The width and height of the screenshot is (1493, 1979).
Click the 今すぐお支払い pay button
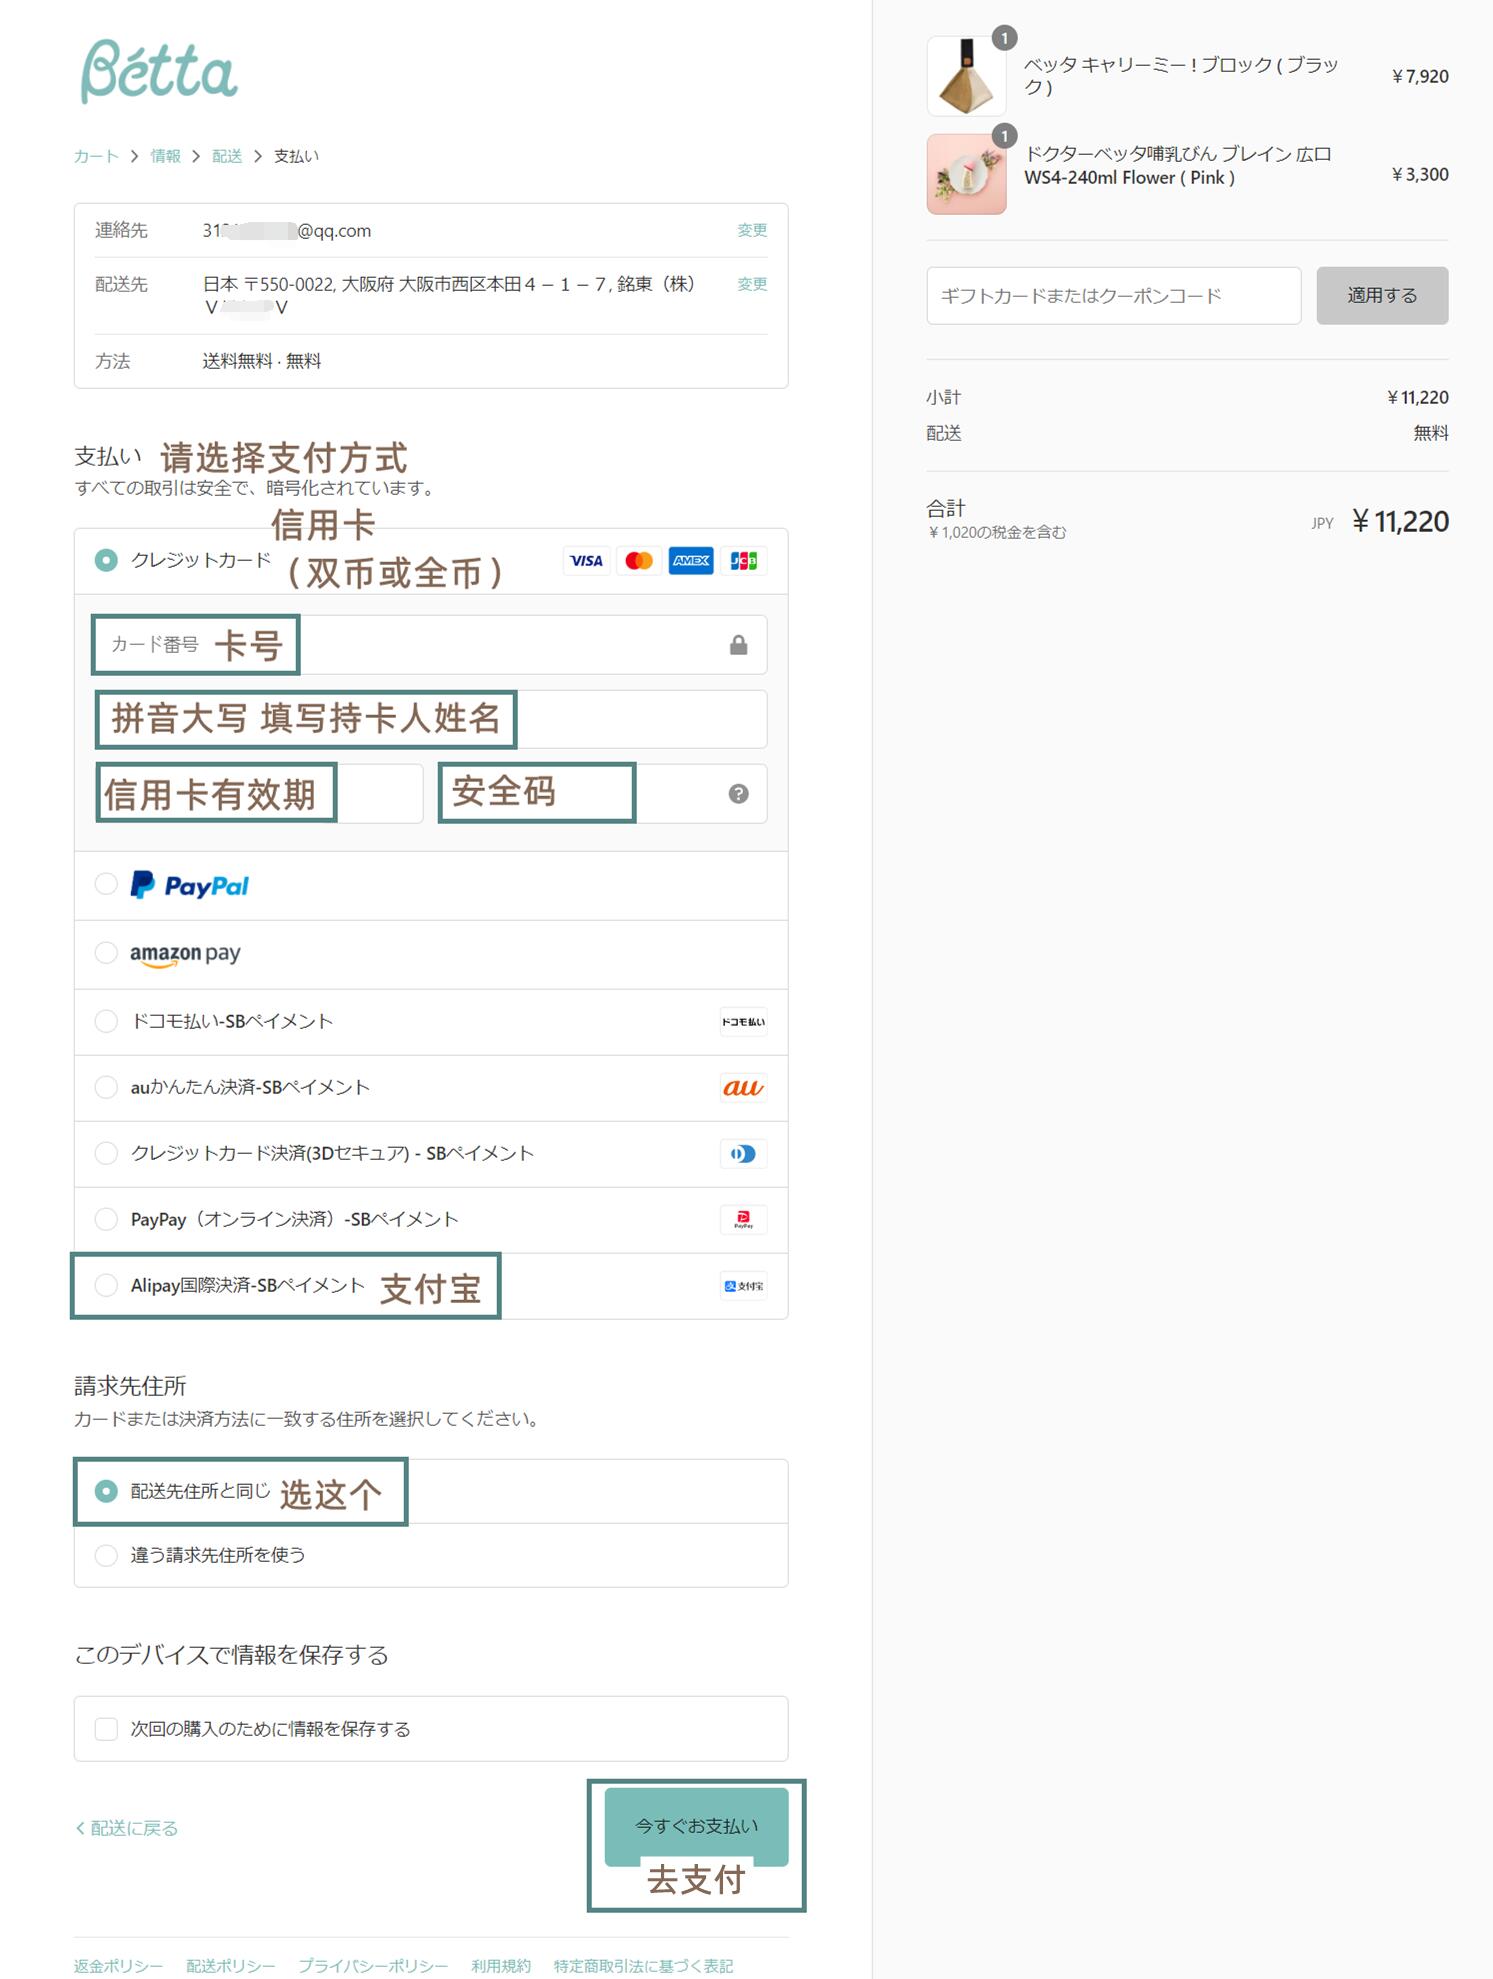(x=697, y=1827)
